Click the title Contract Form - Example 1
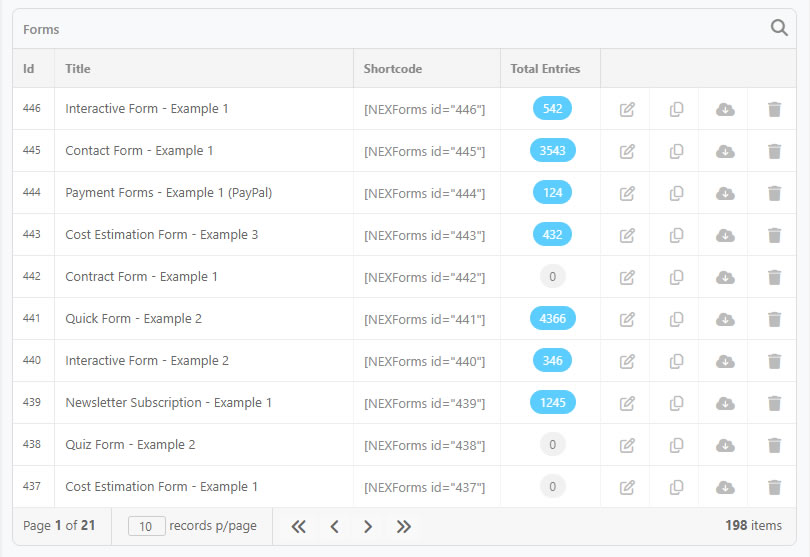This screenshot has height=557, width=810. click(141, 276)
